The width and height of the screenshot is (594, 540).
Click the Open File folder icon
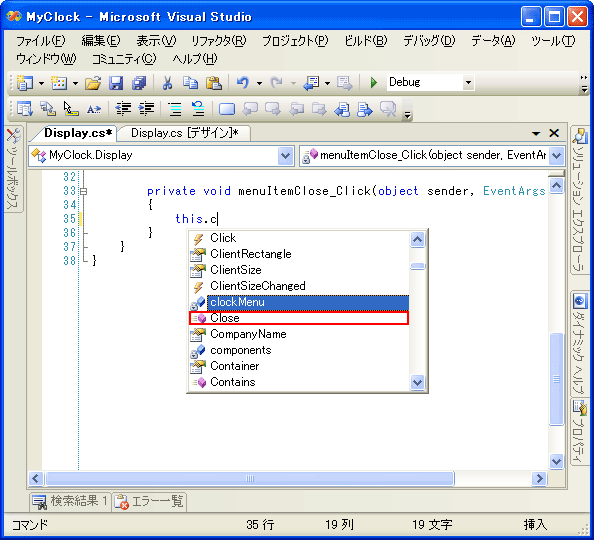coord(93,83)
